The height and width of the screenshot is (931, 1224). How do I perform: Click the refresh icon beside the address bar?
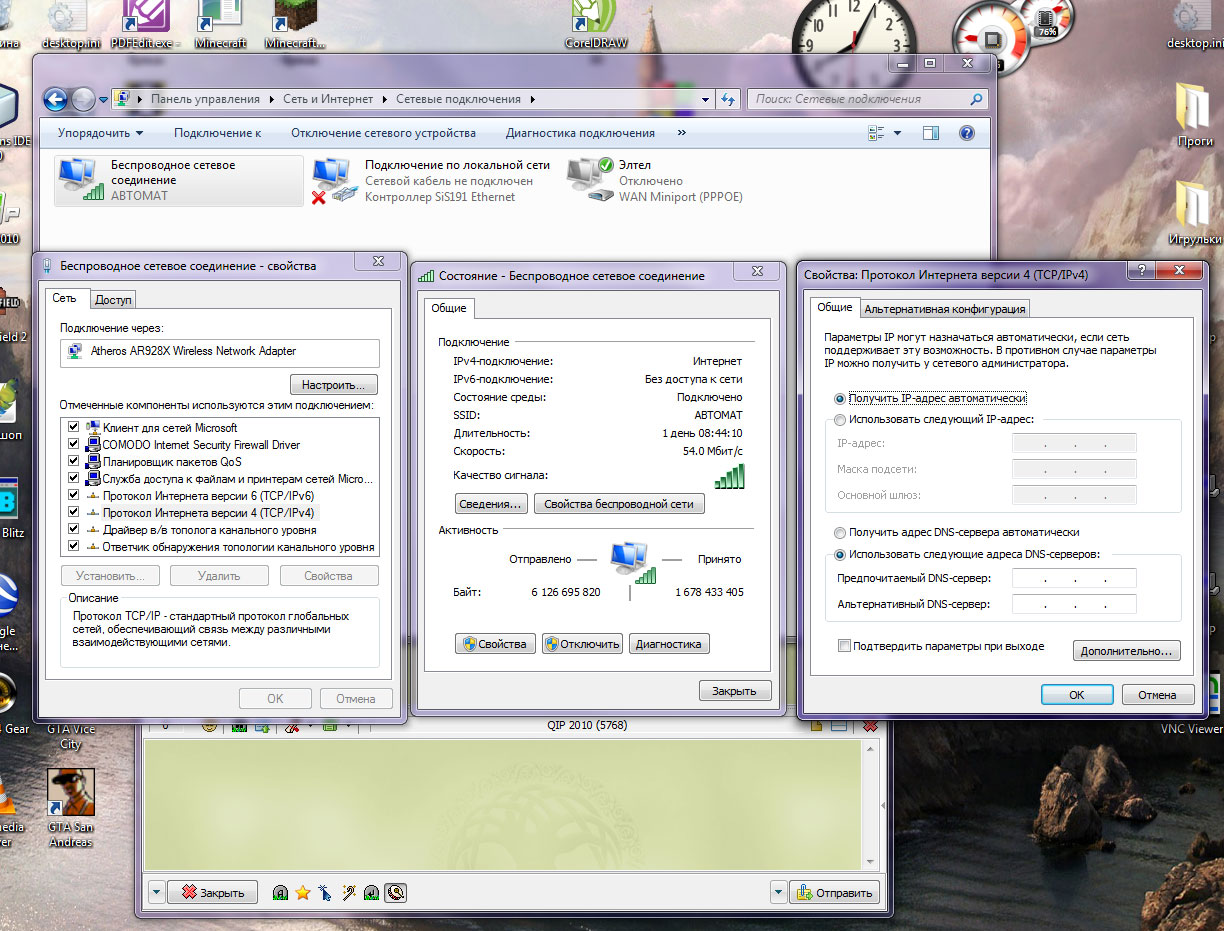click(x=728, y=99)
